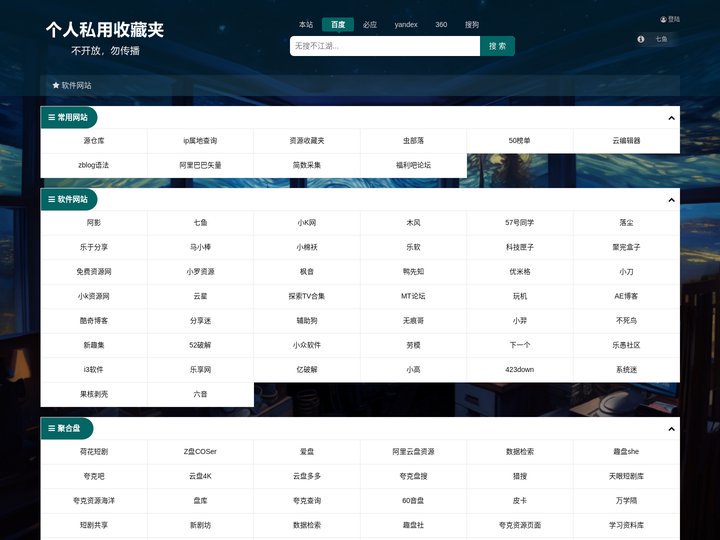This screenshot has height=540, width=720.
Task: Open the 鸭先知 link
Action: point(413,272)
